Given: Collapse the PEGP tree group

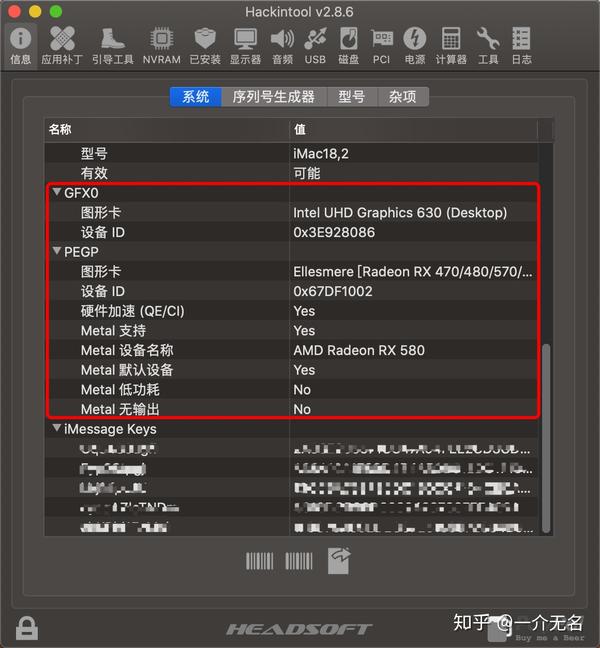Looking at the screenshot, I should [57, 251].
